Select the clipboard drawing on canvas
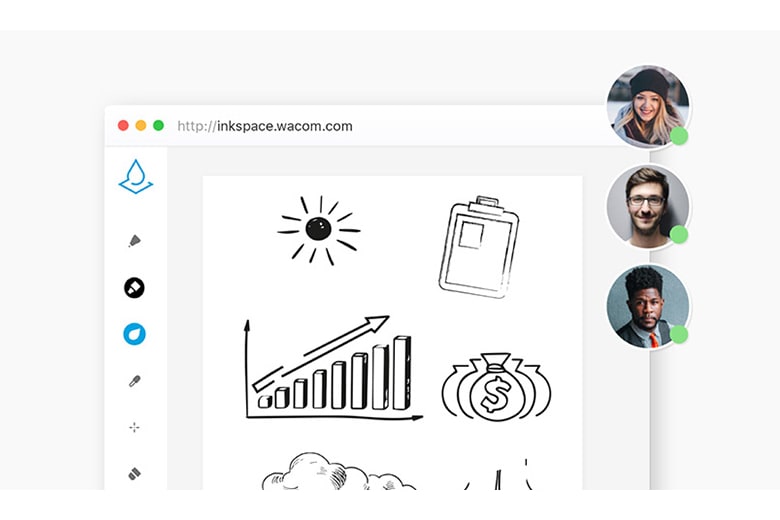The width and height of the screenshot is (780, 520). coord(479,247)
